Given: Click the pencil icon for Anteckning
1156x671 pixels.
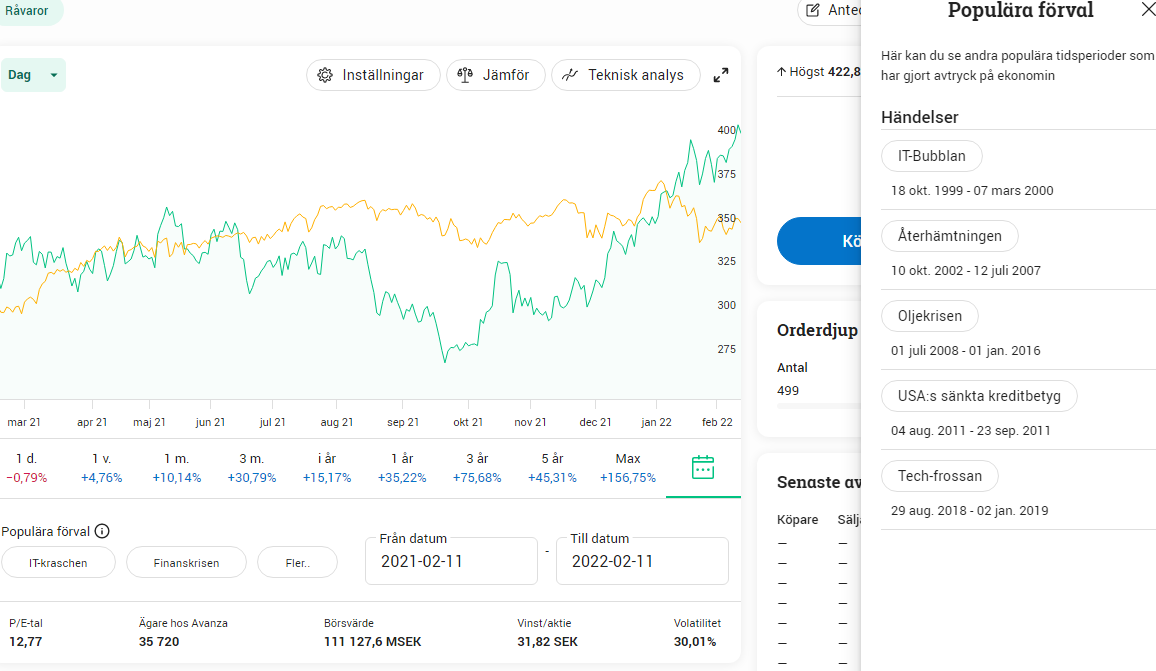Looking at the screenshot, I should pyautogui.click(x=812, y=10).
